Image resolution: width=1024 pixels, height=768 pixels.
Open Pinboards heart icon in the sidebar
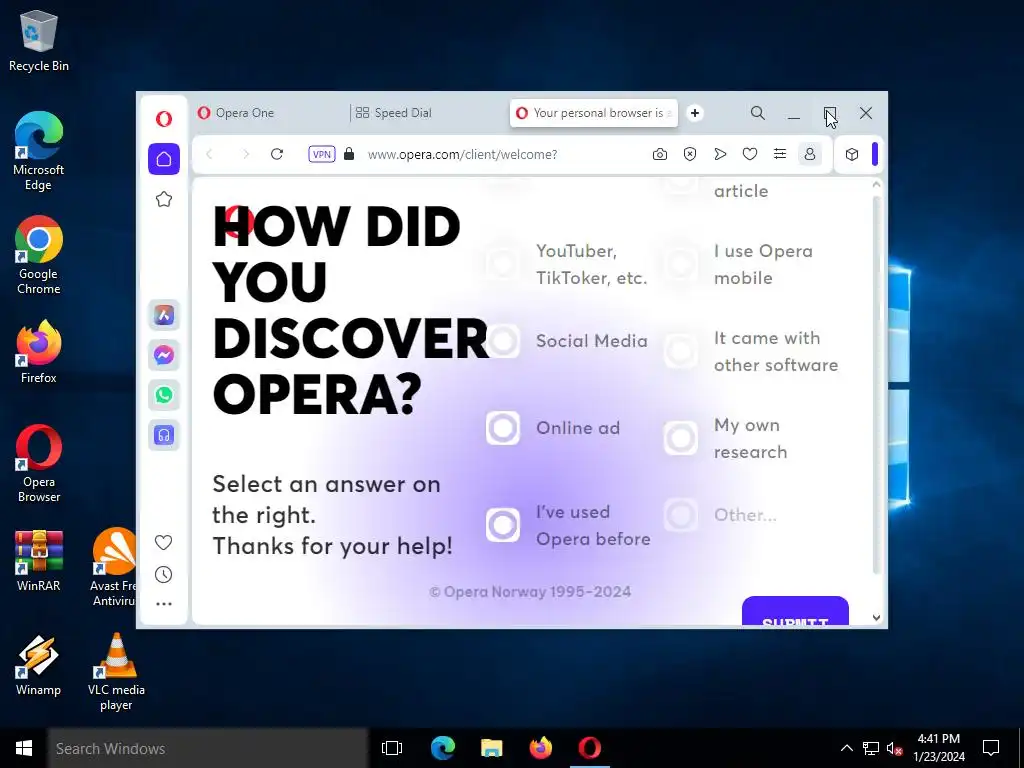tap(163, 542)
